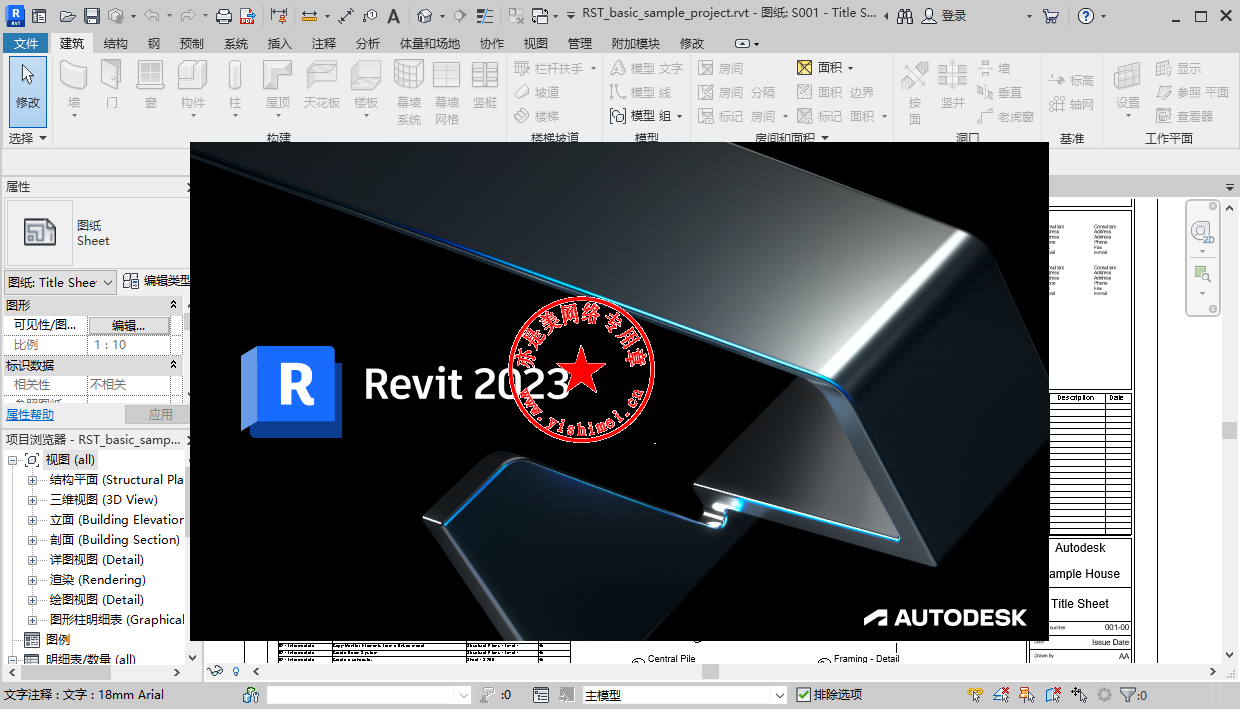Image resolution: width=1240 pixels, height=709 pixels.
Task: Select the 门 (Door) tool
Action: point(112,85)
